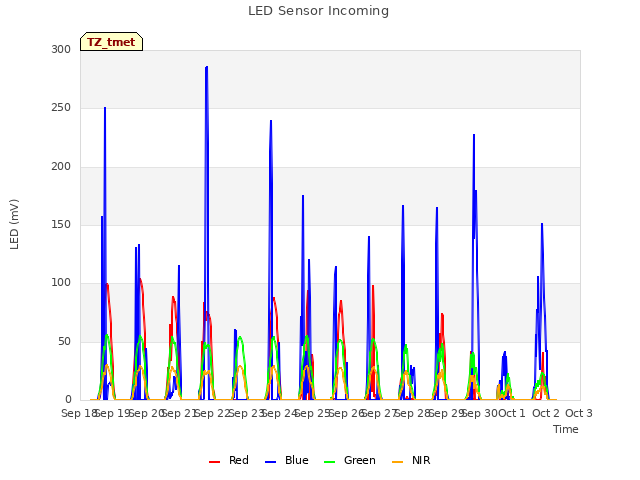Click the blue peak near 228 mV on Sep 30

click(x=474, y=135)
